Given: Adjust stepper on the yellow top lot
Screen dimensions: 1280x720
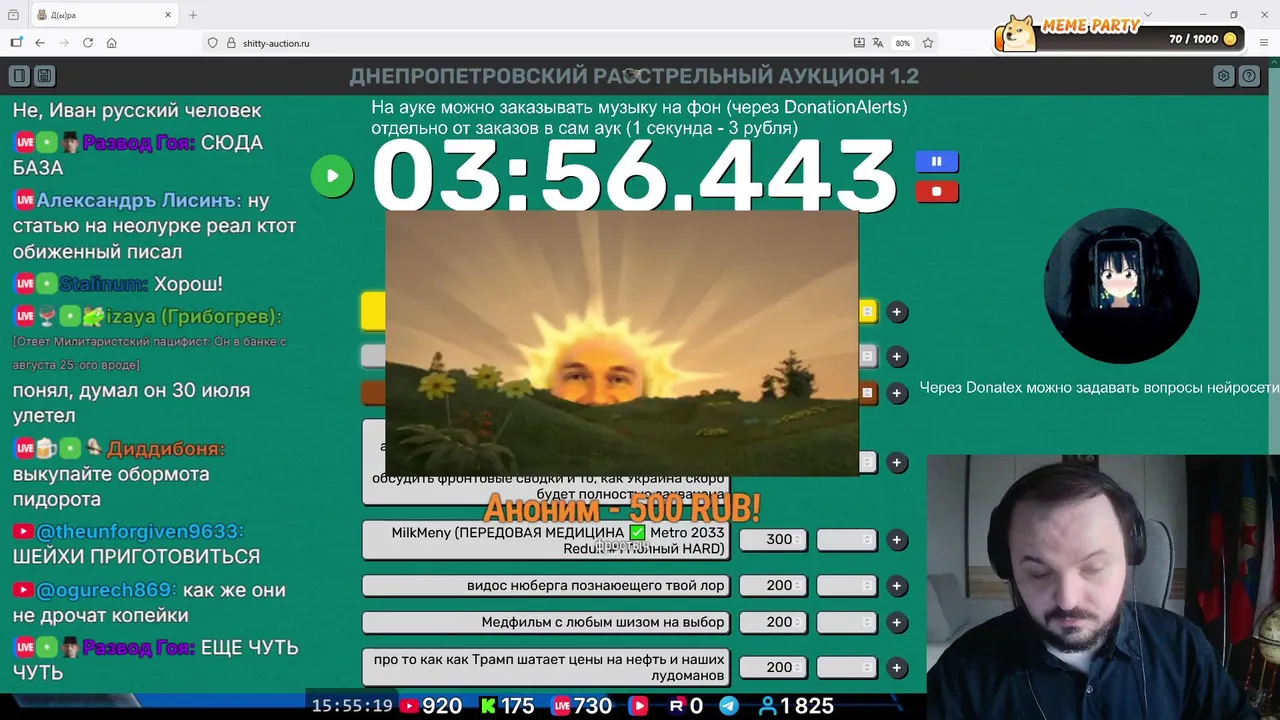Looking at the screenshot, I should (x=868, y=312).
